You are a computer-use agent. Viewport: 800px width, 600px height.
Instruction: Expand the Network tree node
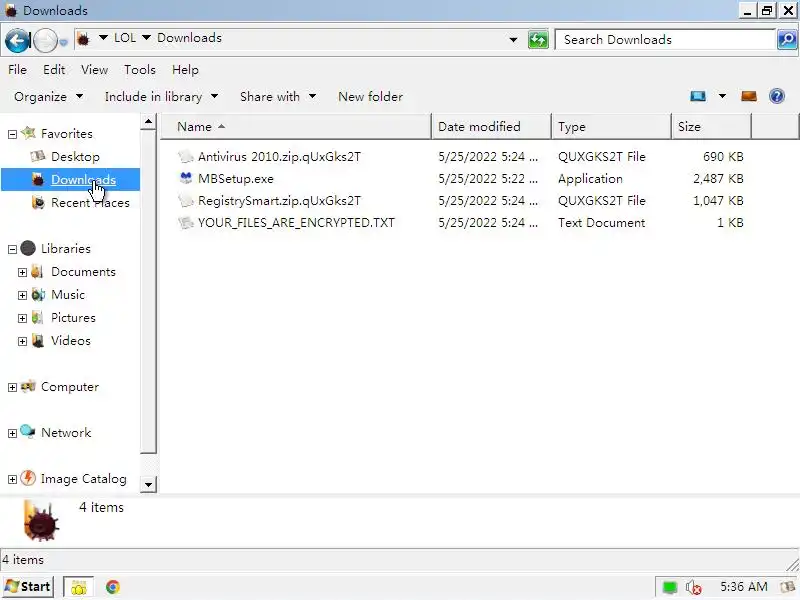(x=13, y=434)
